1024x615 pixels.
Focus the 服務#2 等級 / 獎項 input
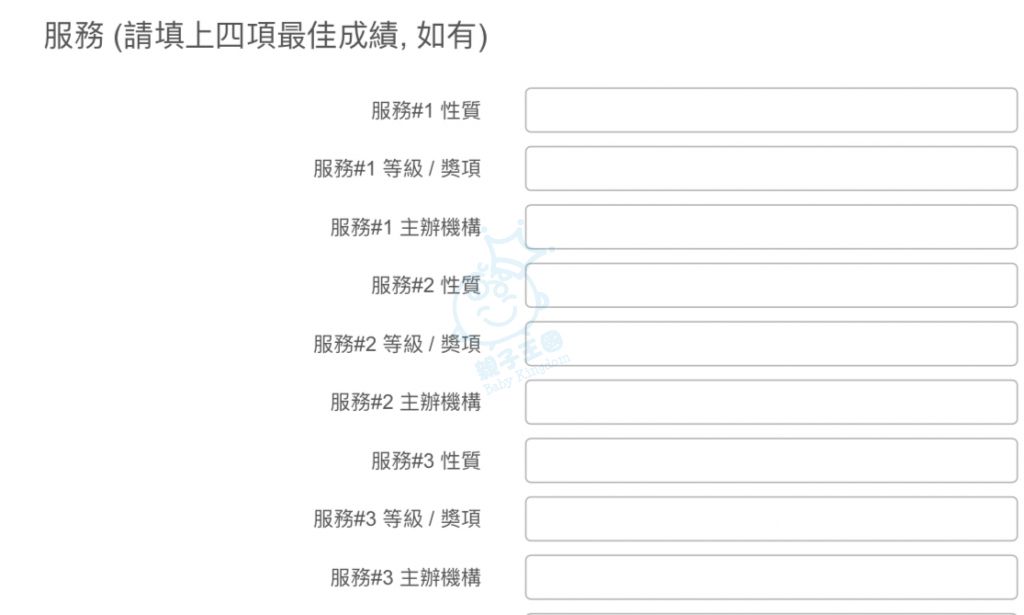point(770,344)
